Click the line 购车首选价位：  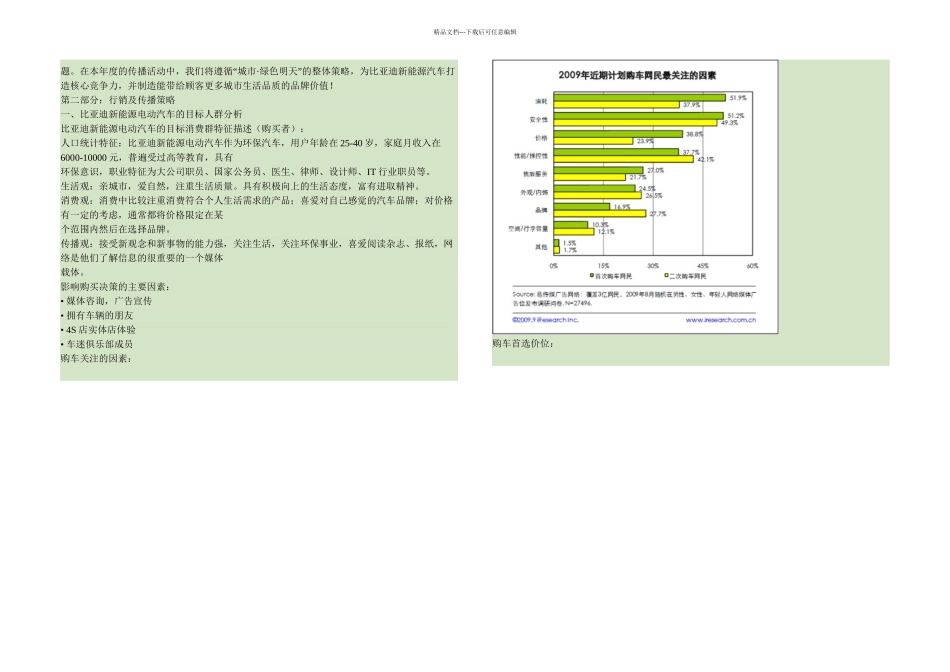click(x=523, y=344)
